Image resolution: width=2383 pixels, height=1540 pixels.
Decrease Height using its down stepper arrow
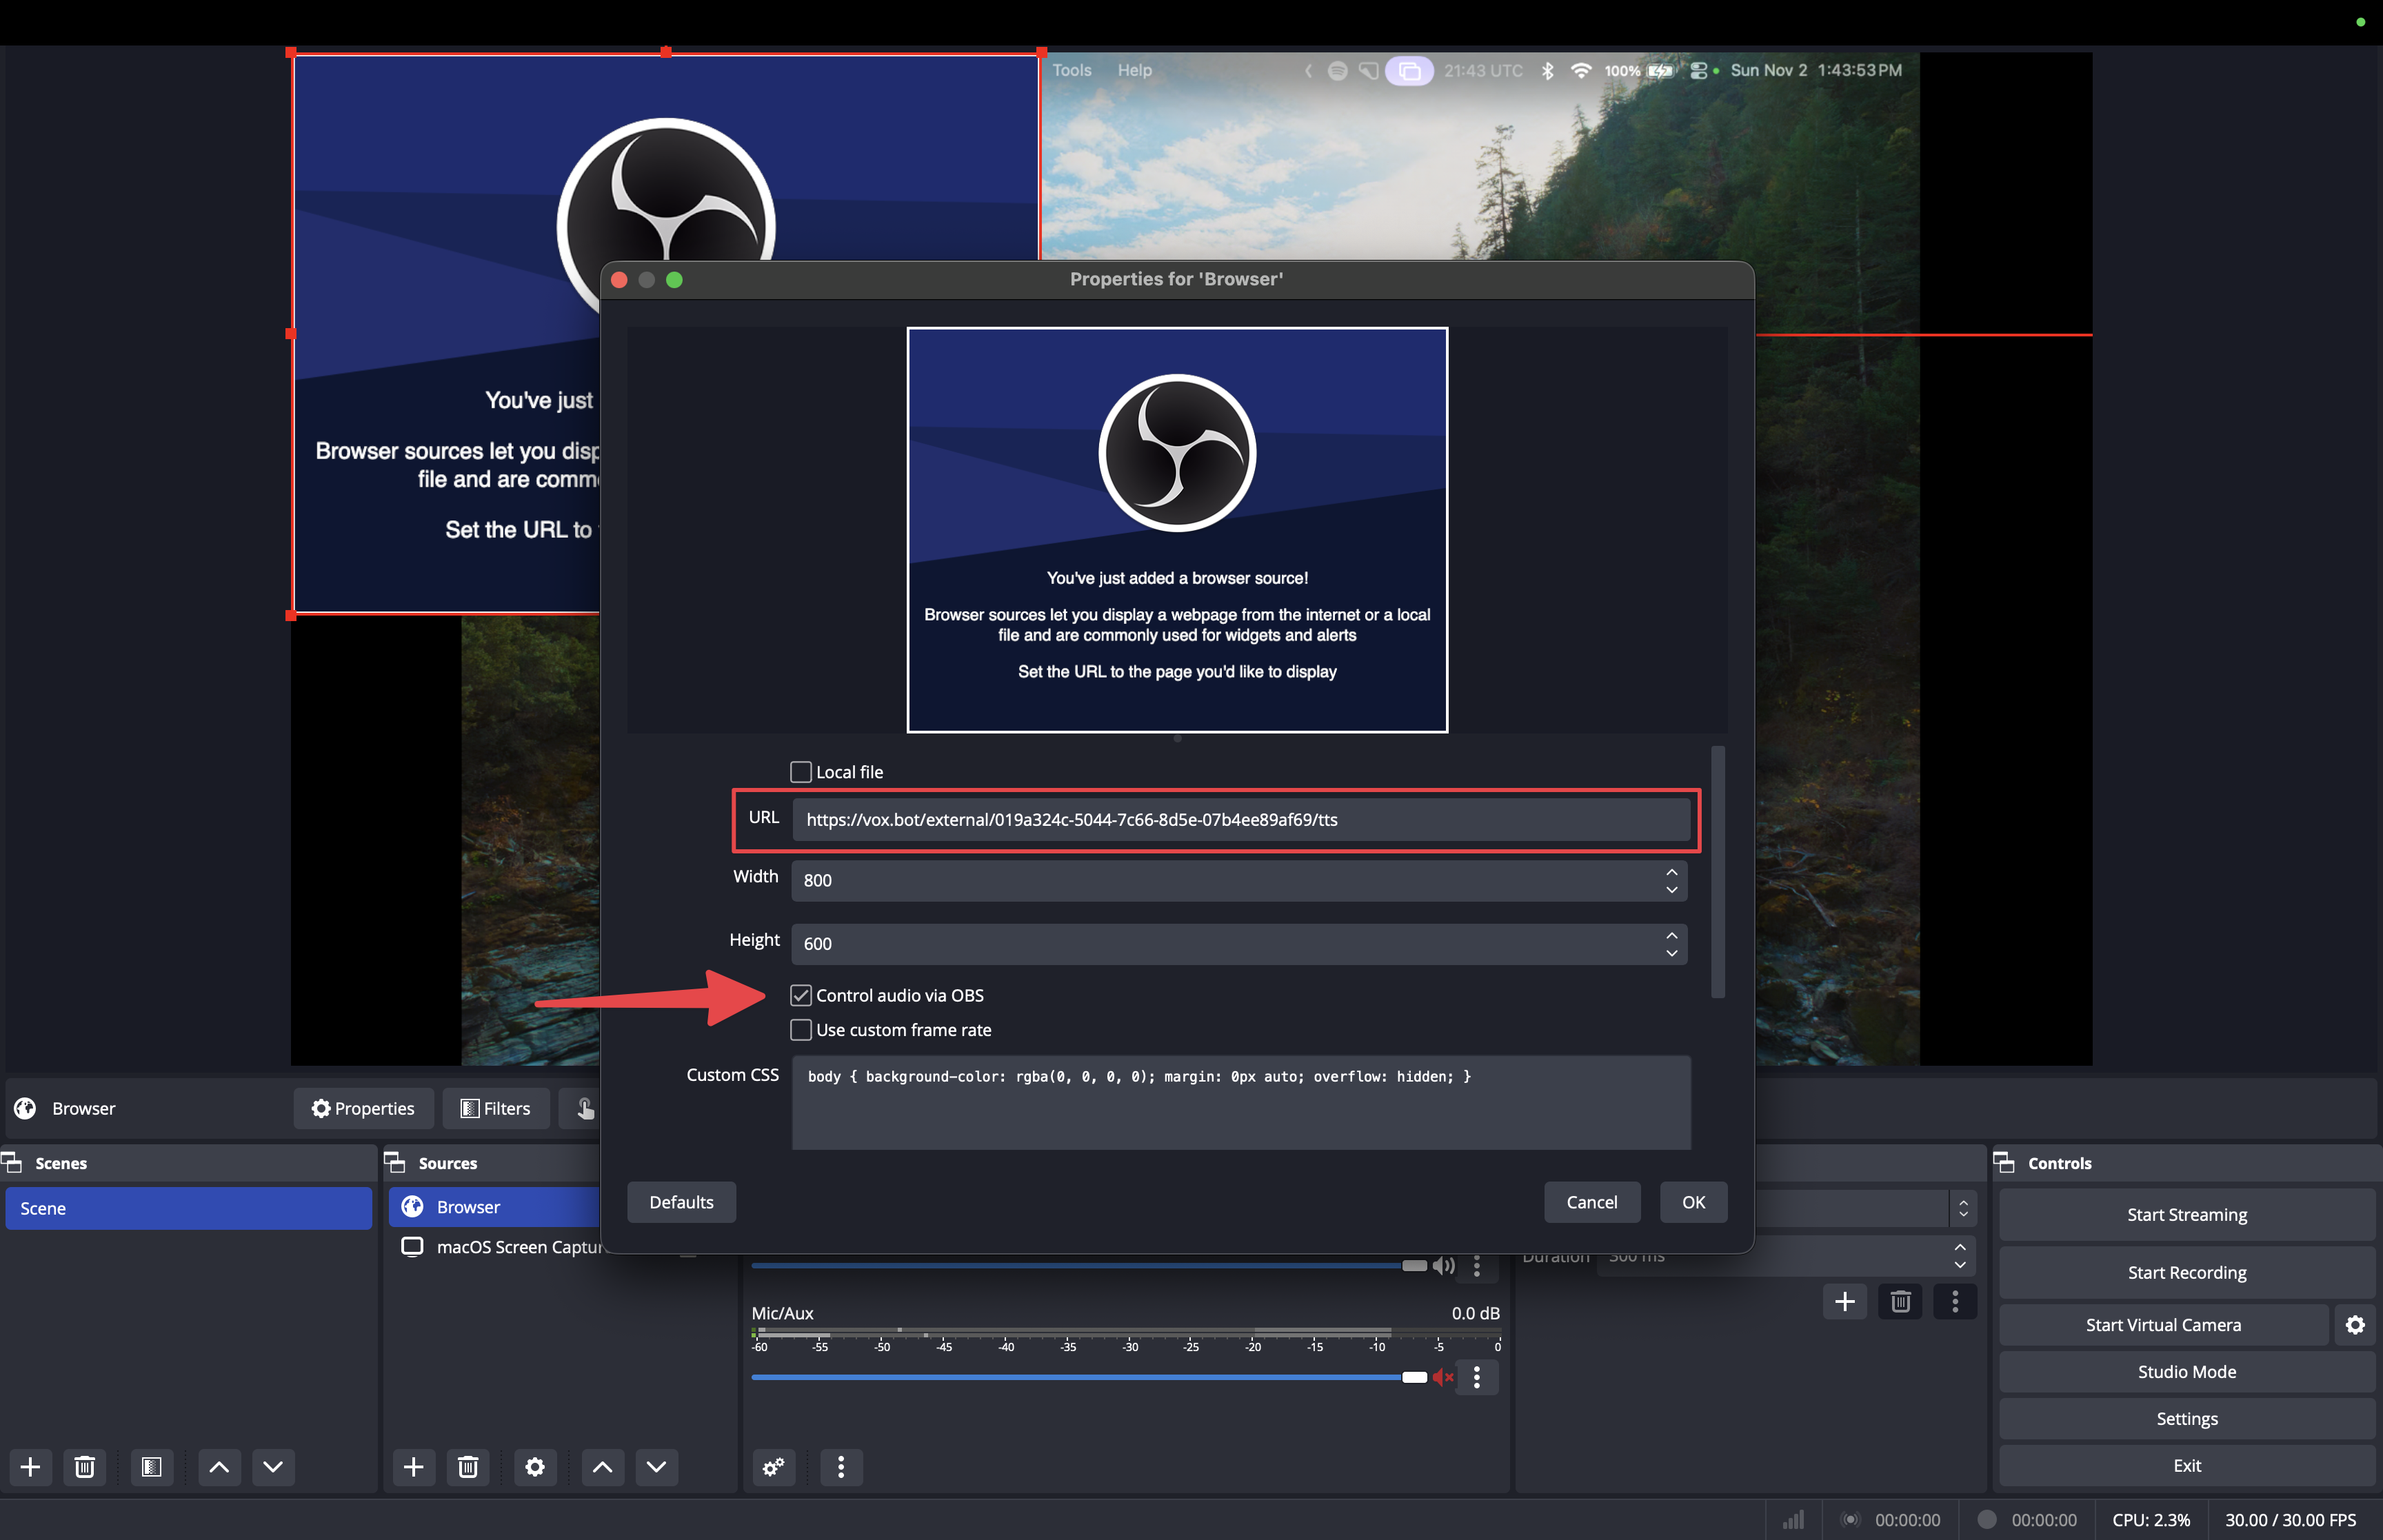pyautogui.click(x=1671, y=951)
